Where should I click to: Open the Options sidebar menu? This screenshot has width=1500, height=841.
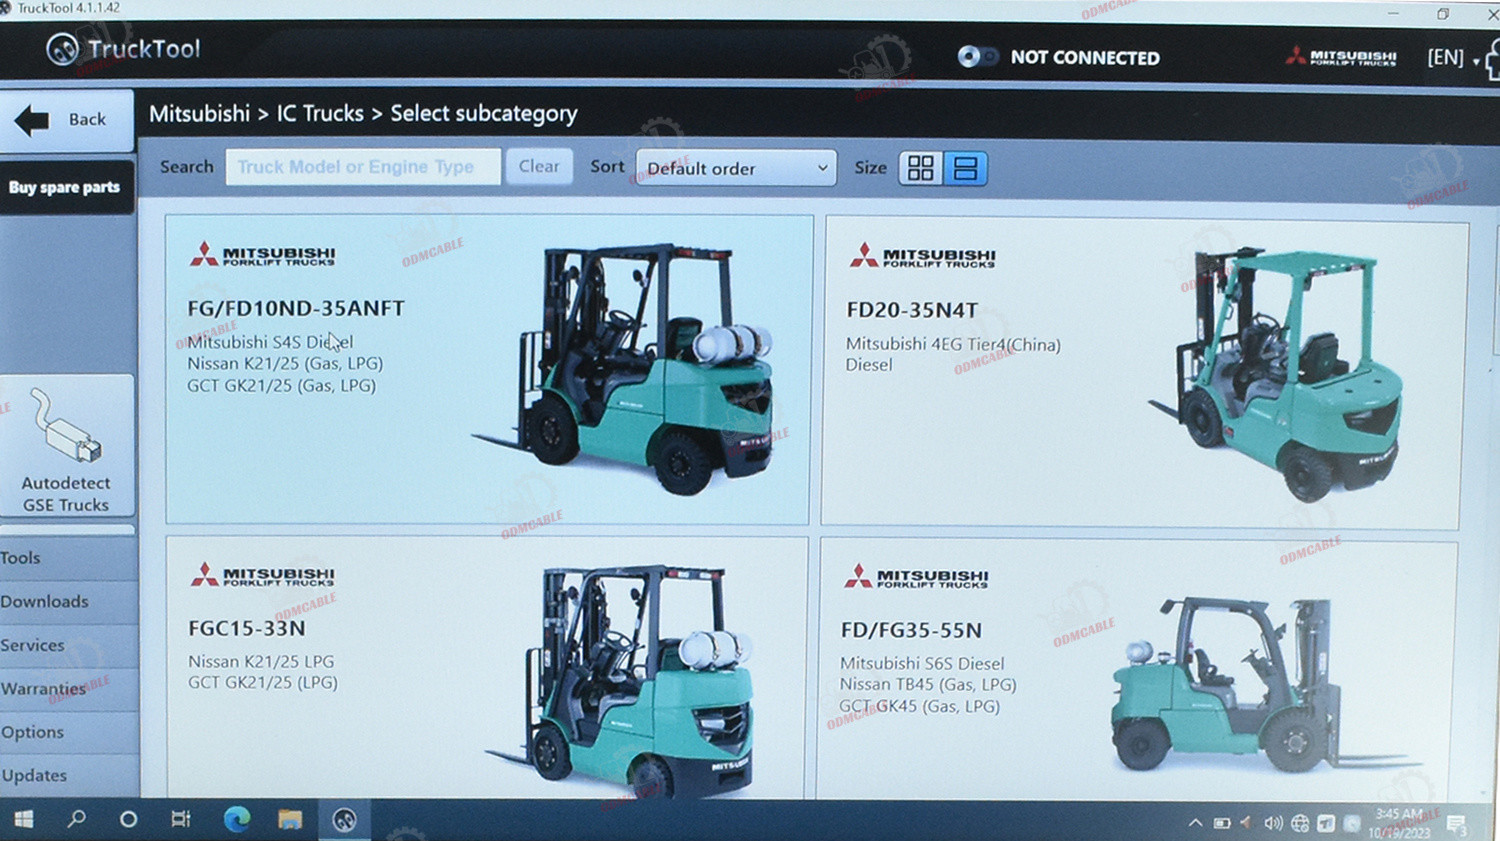68,732
